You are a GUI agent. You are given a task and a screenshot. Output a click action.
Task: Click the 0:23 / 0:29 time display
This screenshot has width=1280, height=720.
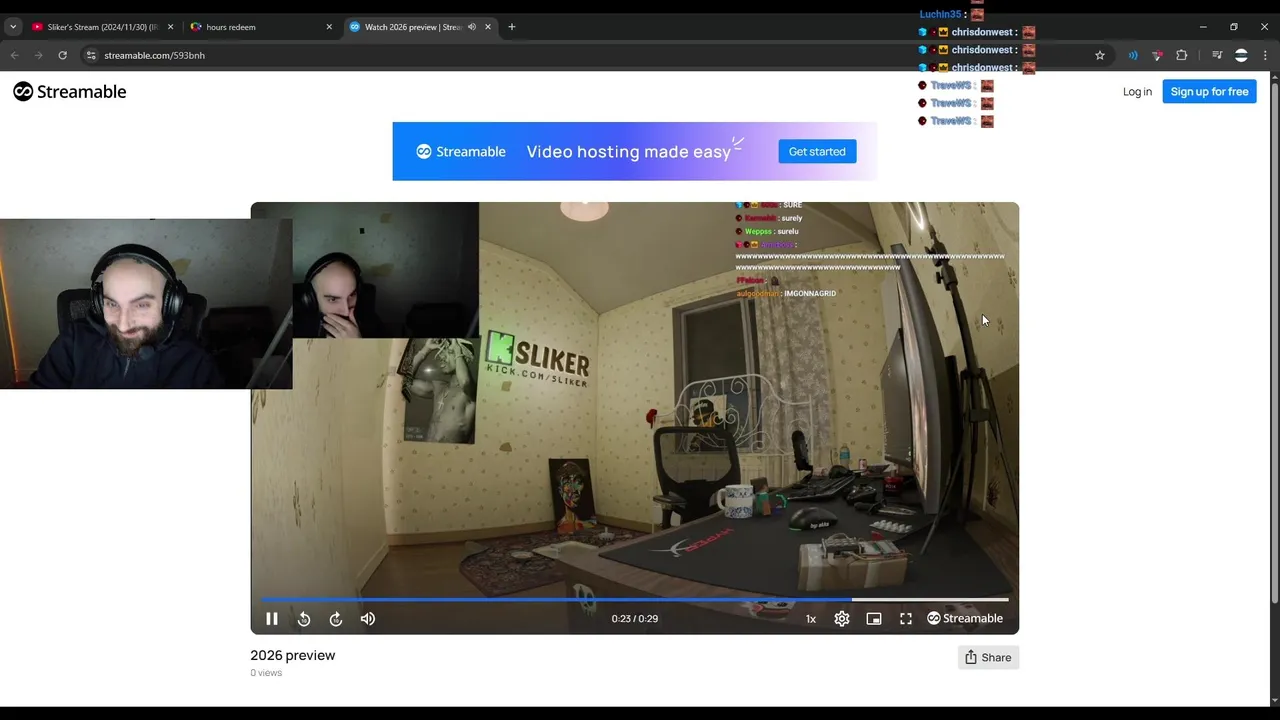tap(635, 619)
